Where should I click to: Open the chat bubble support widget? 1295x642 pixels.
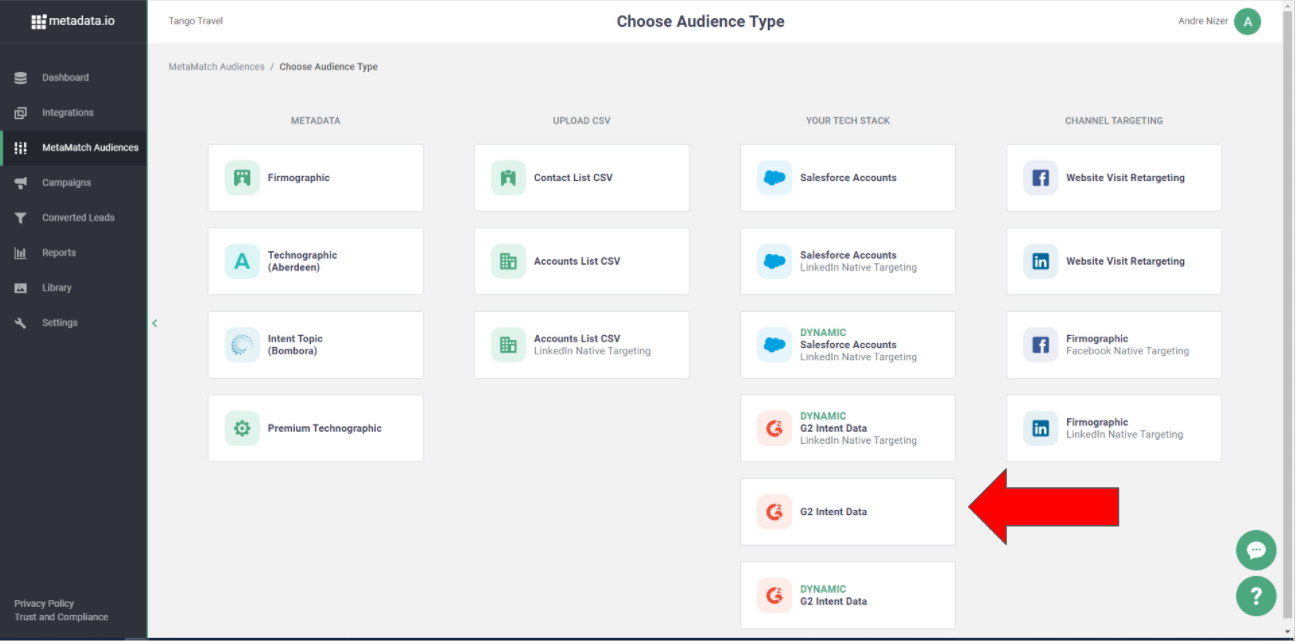[x=1256, y=550]
